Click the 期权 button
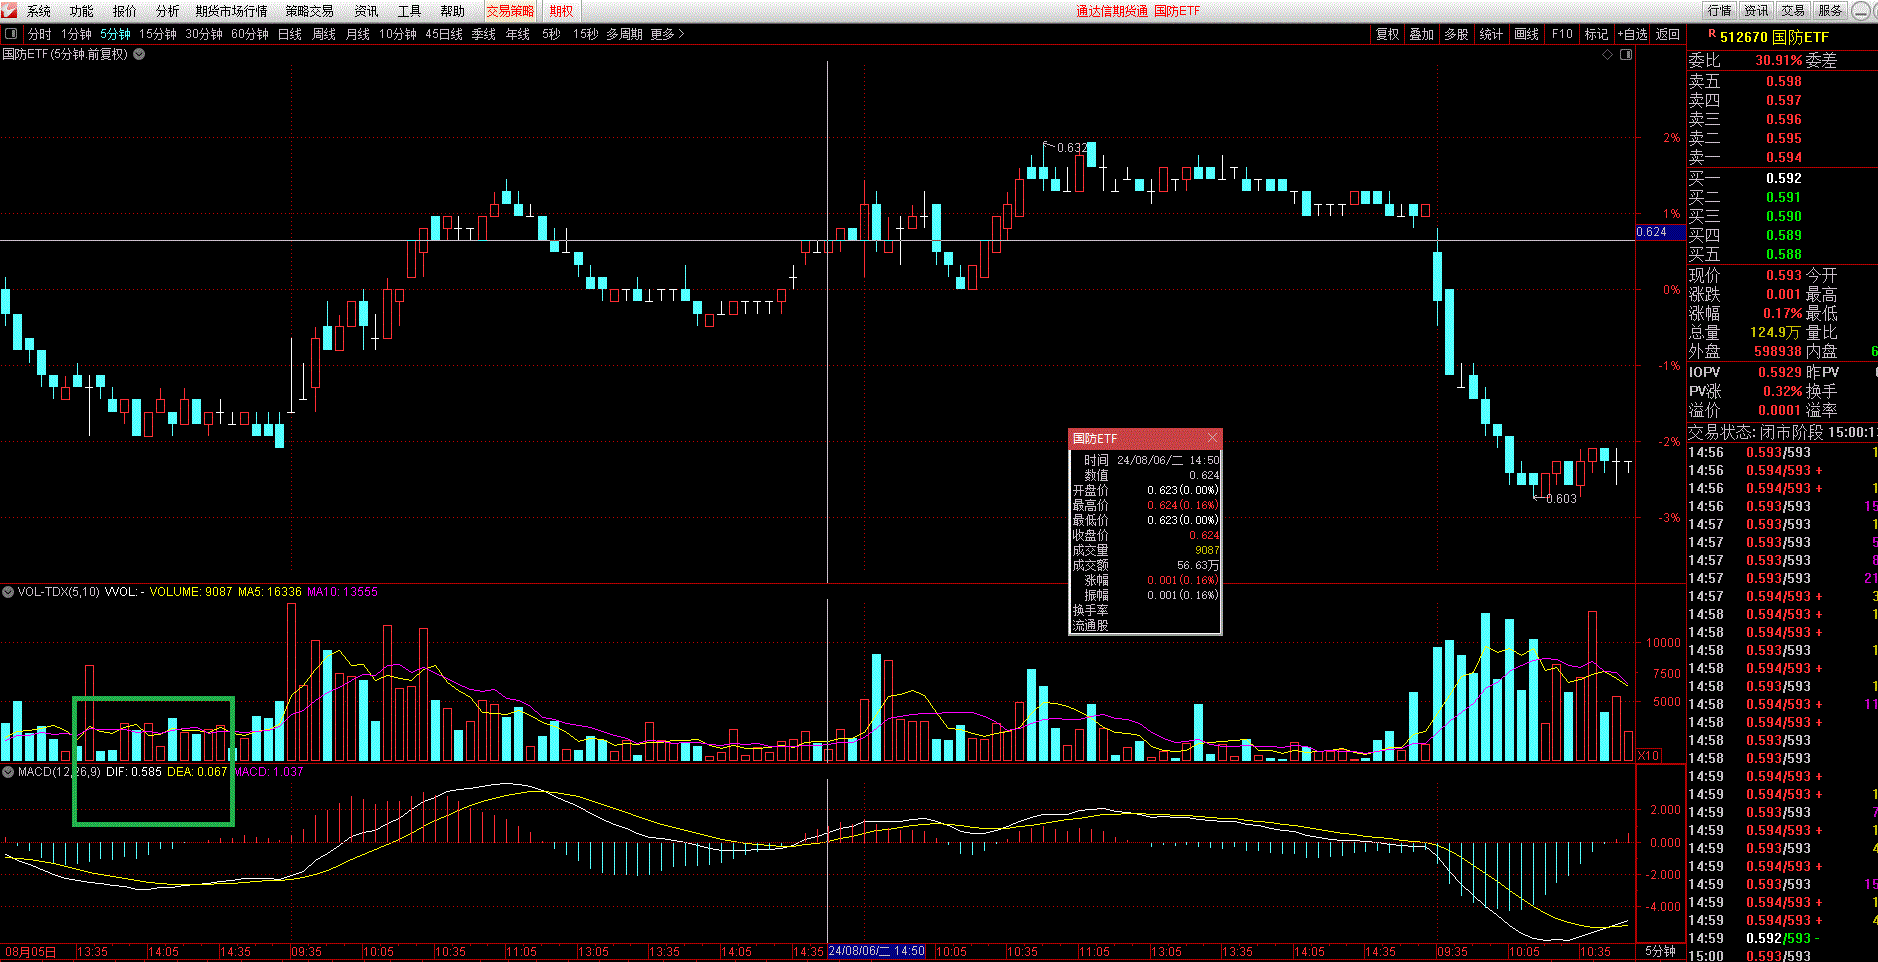The width and height of the screenshot is (1878, 962). (x=562, y=11)
